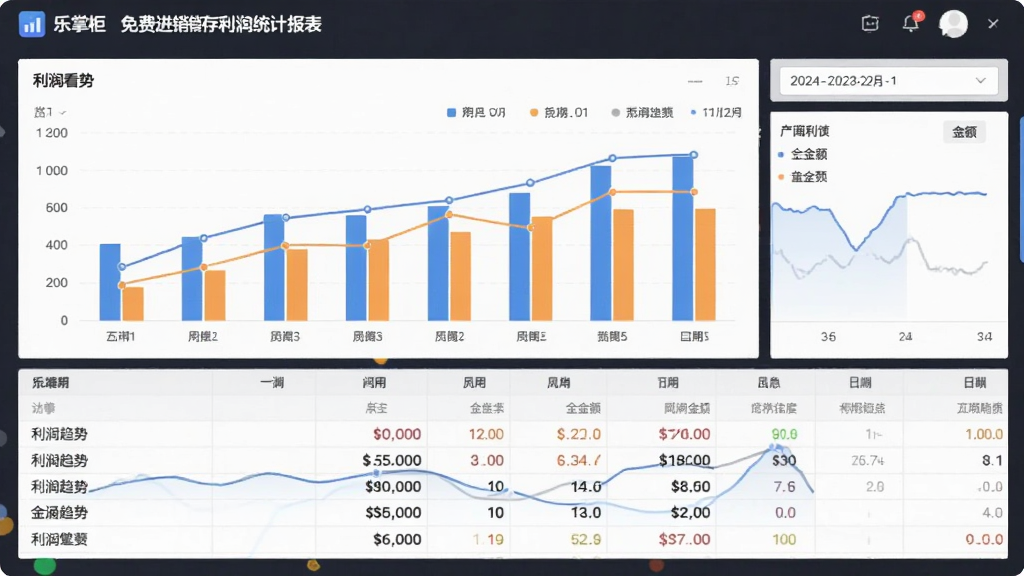Viewport: 1024px width, 576px height.
Task: Click the red $37.00 cell
Action: point(684,539)
